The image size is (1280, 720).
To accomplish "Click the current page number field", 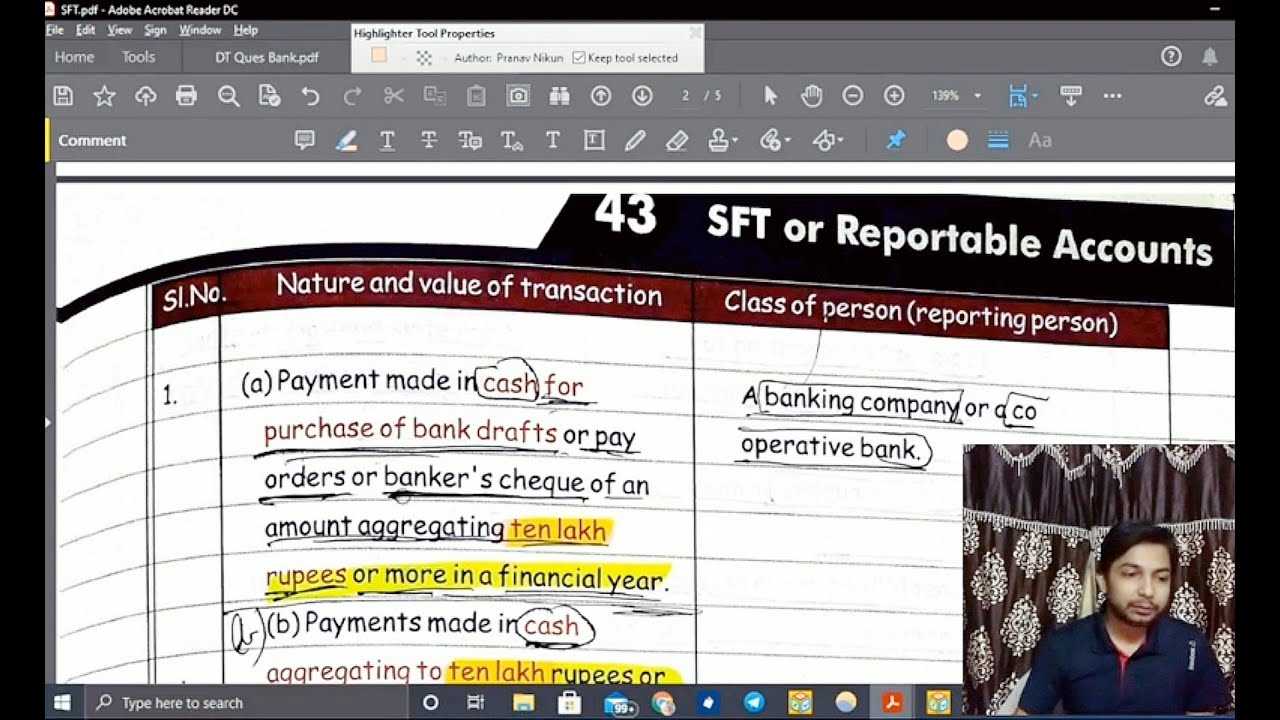I will tap(686, 96).
